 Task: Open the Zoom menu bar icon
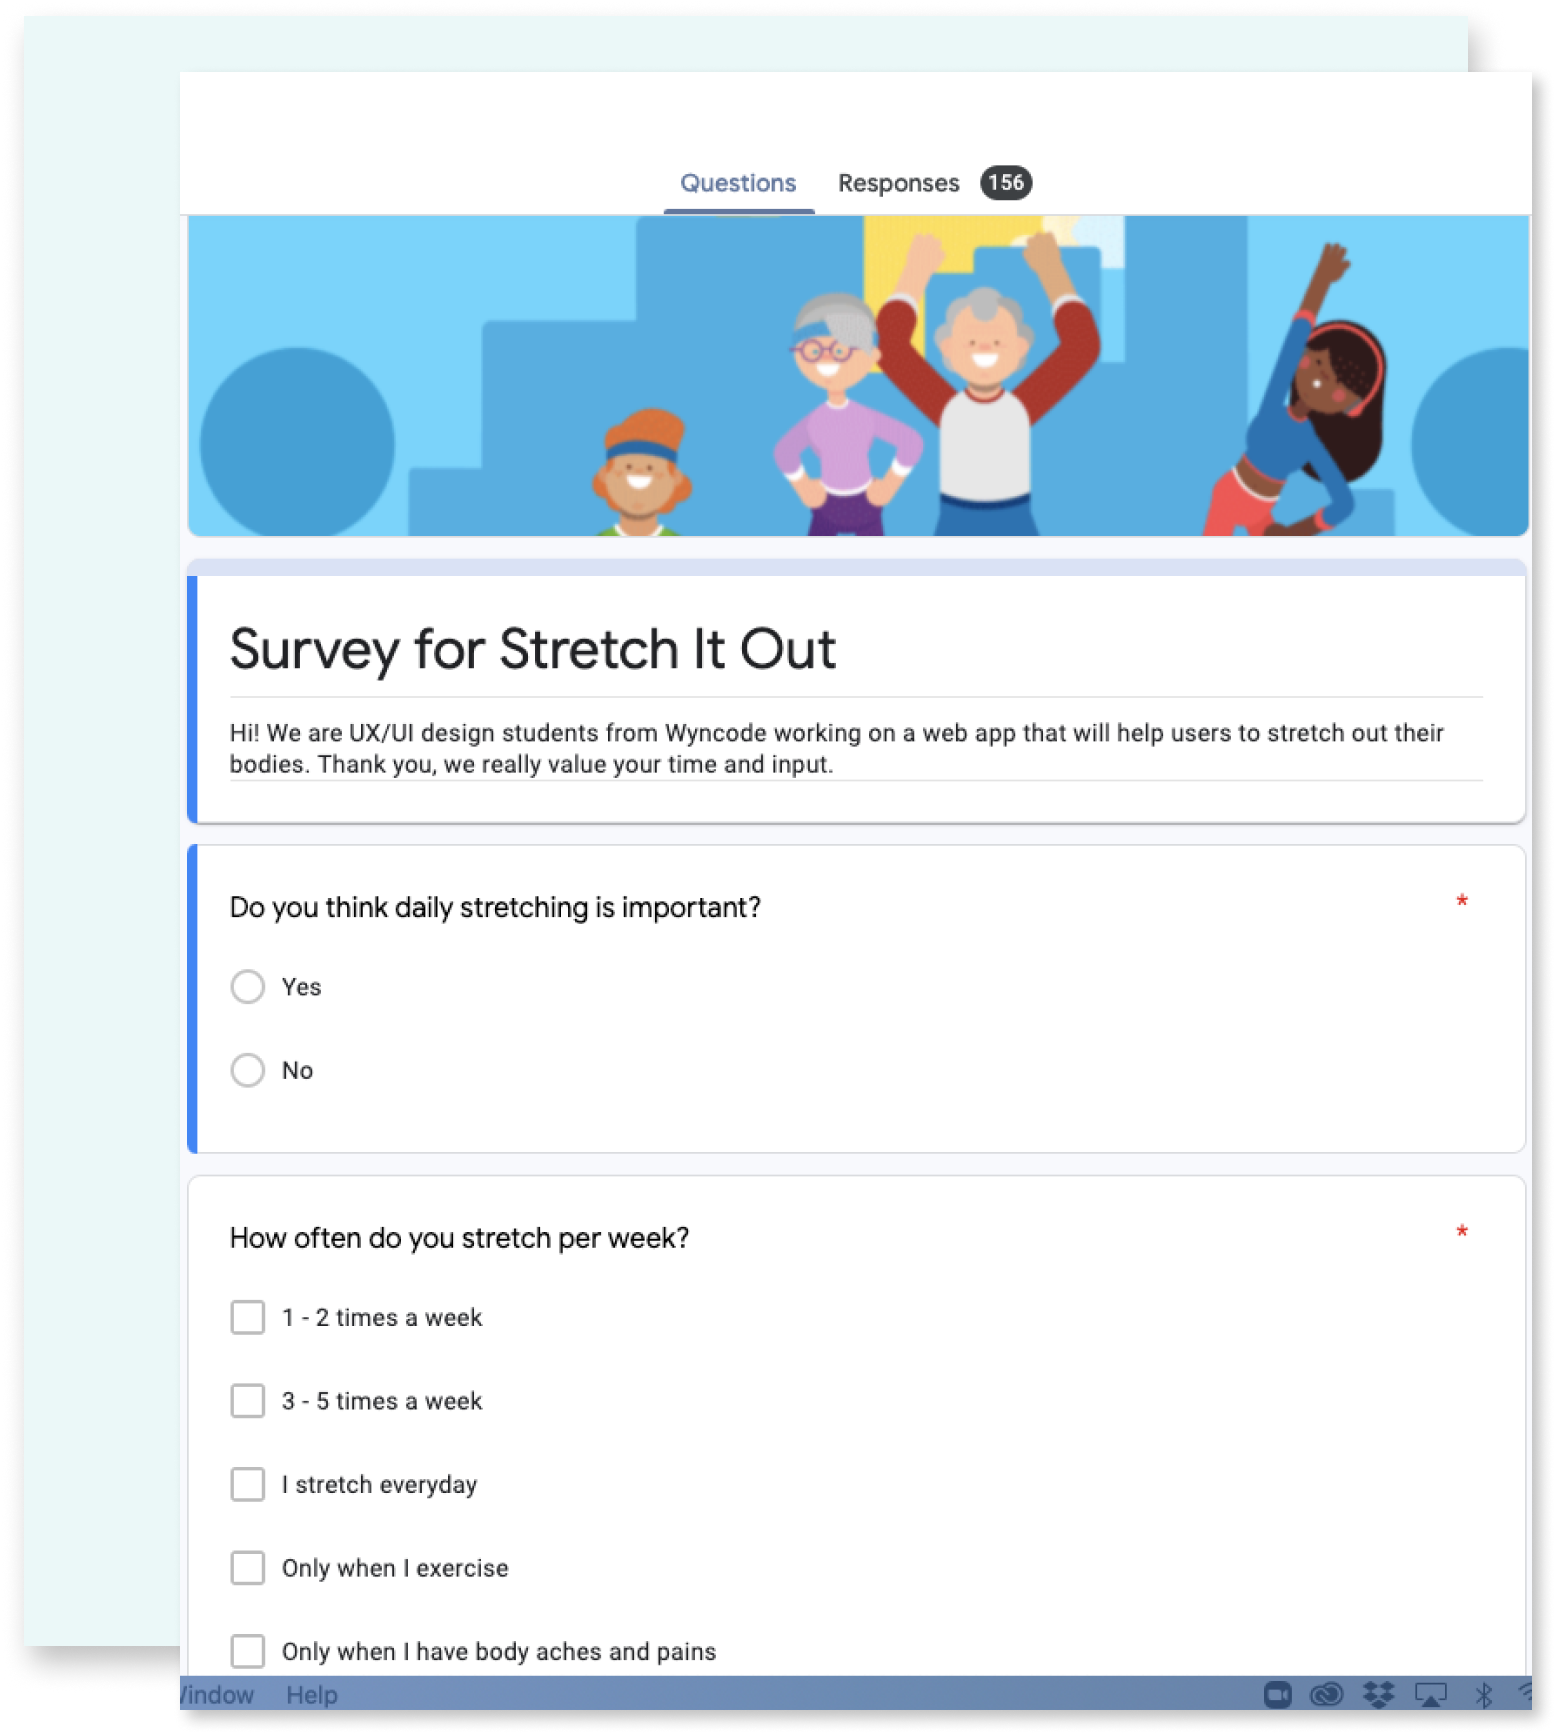tap(1278, 1694)
